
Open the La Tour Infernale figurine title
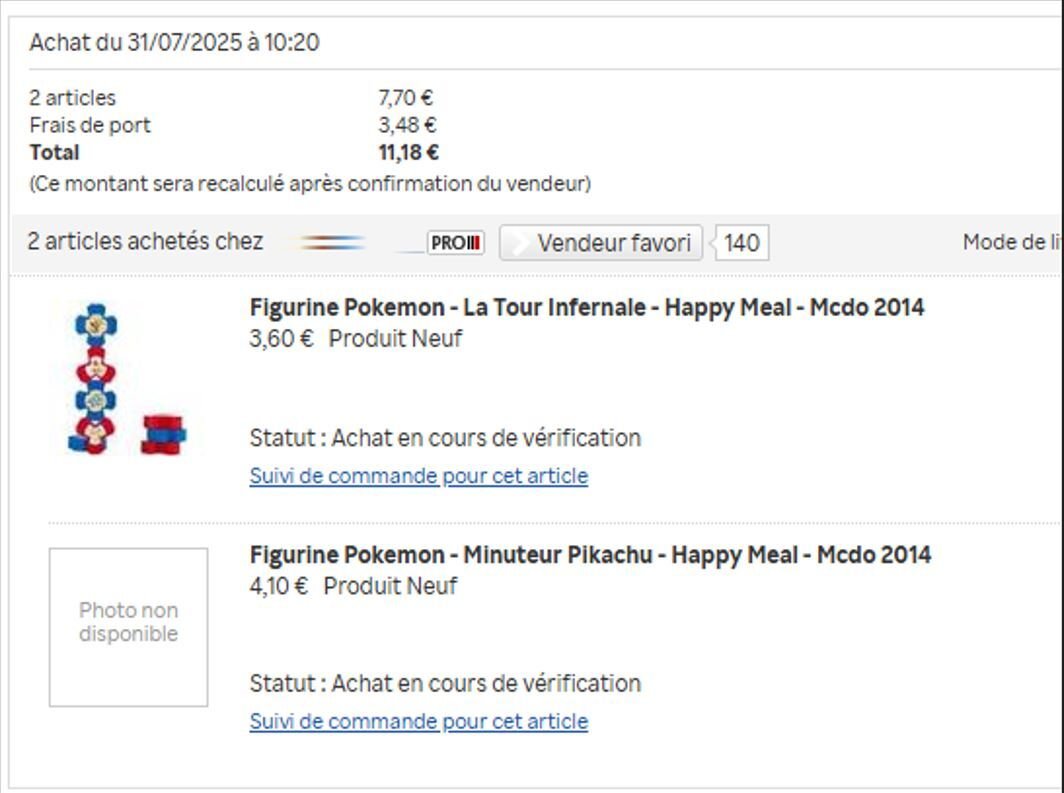tap(586, 307)
